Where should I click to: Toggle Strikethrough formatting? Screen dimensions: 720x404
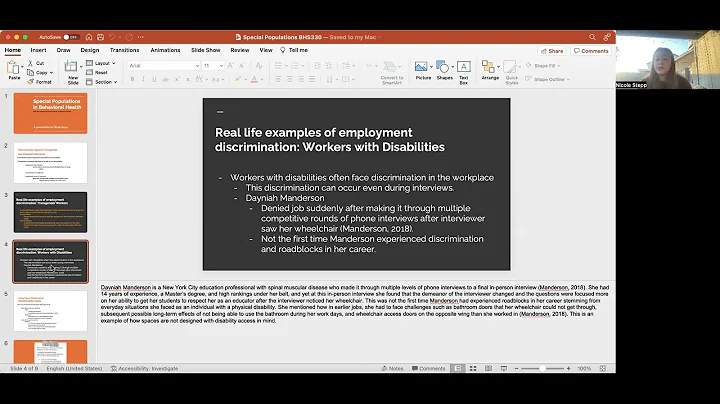point(165,79)
